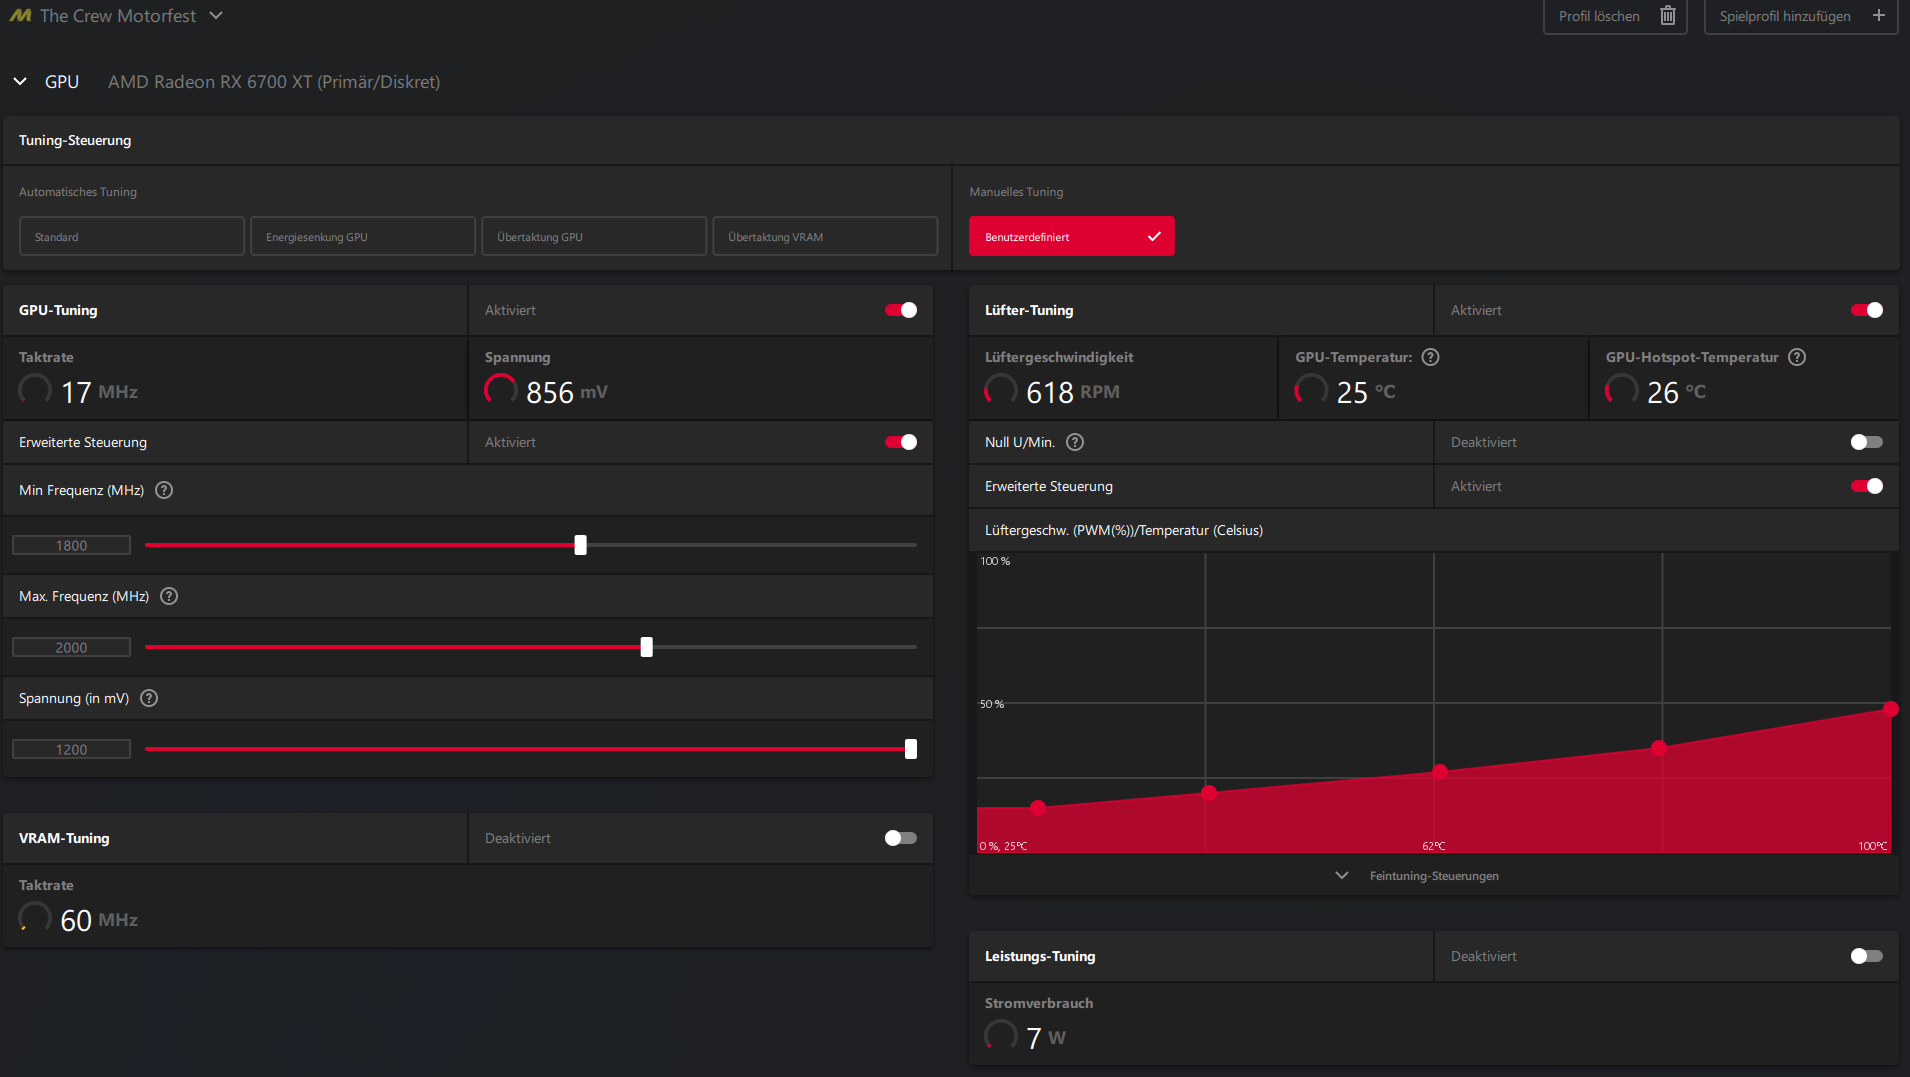The image size is (1910, 1077).
Task: Select the Übertaktung VRAM preset
Action: click(x=825, y=237)
